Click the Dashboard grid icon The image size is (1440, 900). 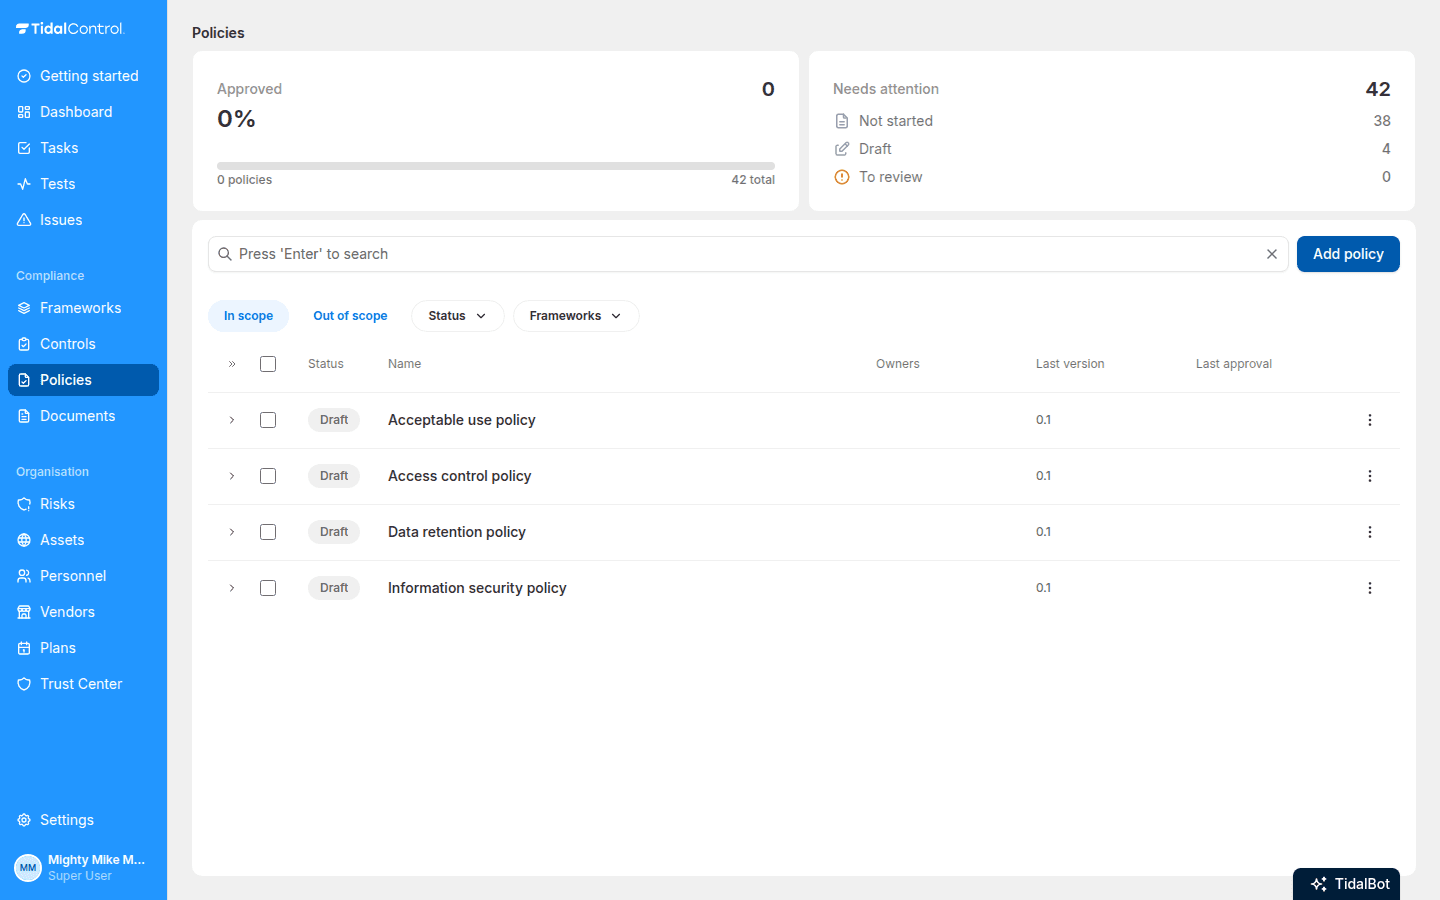coord(24,112)
